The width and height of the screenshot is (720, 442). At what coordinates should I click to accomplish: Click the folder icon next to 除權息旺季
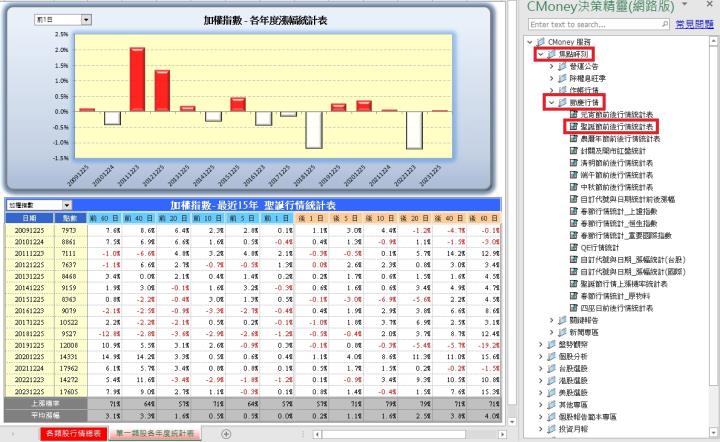562,78
